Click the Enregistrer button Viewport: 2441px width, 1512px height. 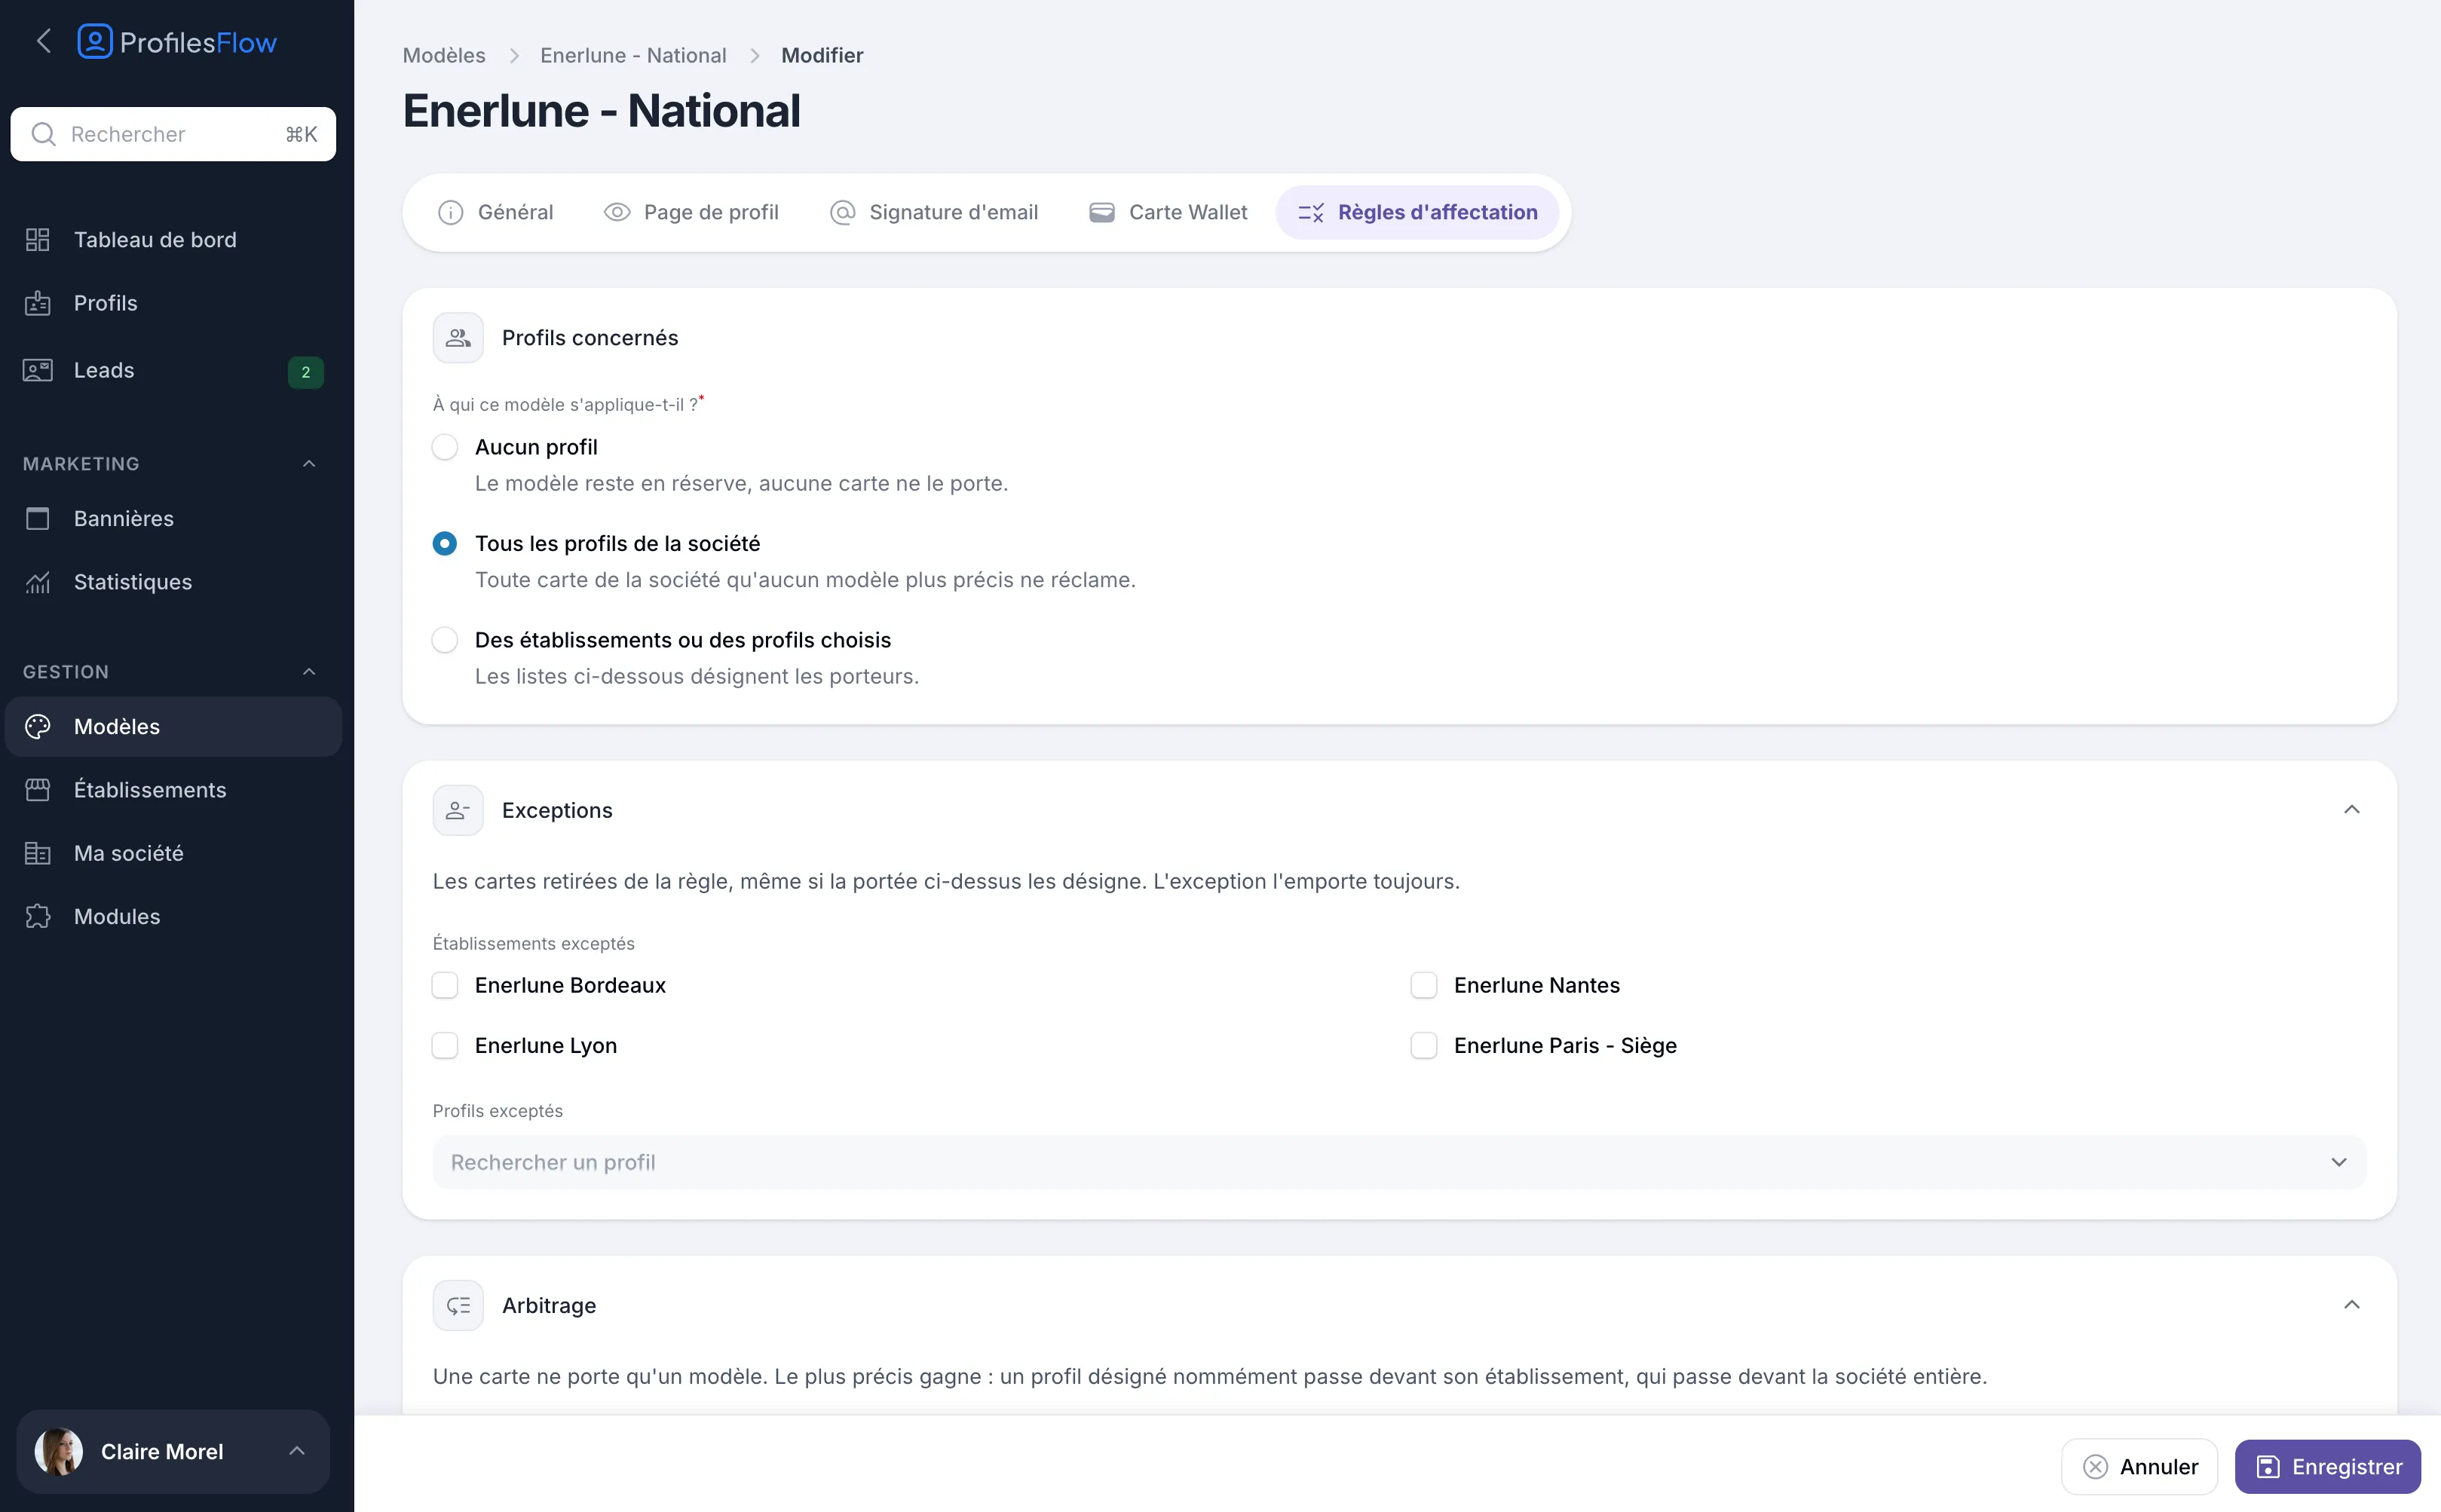point(2327,1466)
